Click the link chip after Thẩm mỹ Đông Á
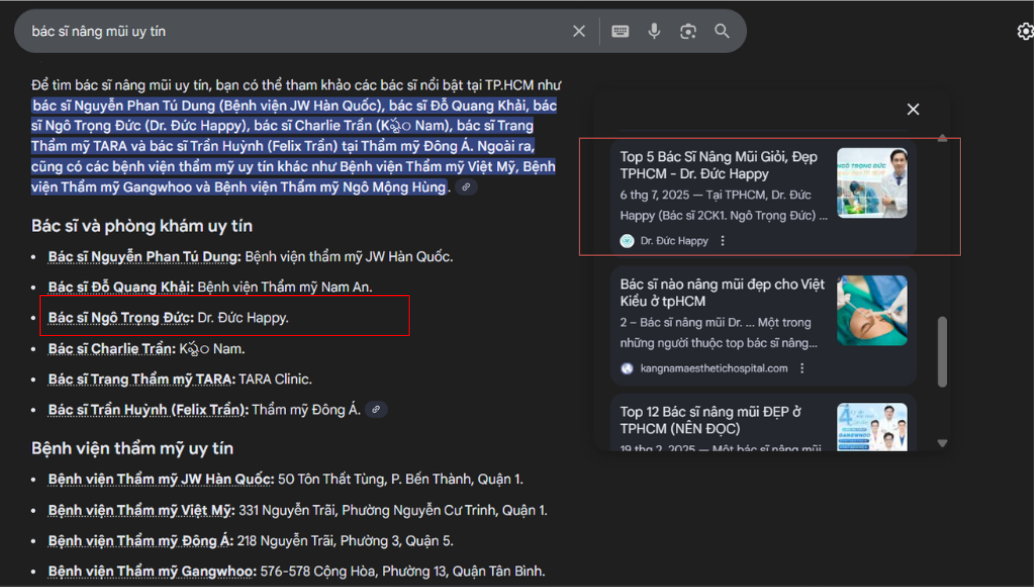This screenshot has width=1034, height=587. (x=376, y=410)
